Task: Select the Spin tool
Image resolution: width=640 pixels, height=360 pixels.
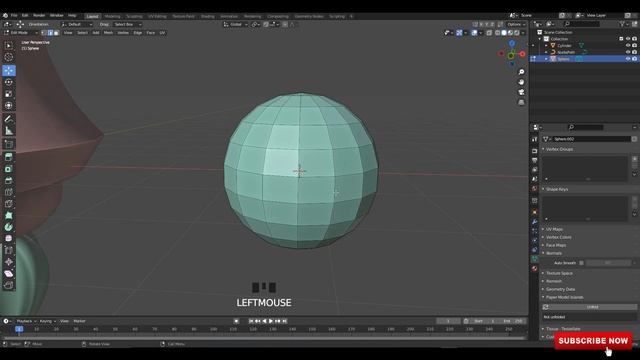Action: click(9, 227)
